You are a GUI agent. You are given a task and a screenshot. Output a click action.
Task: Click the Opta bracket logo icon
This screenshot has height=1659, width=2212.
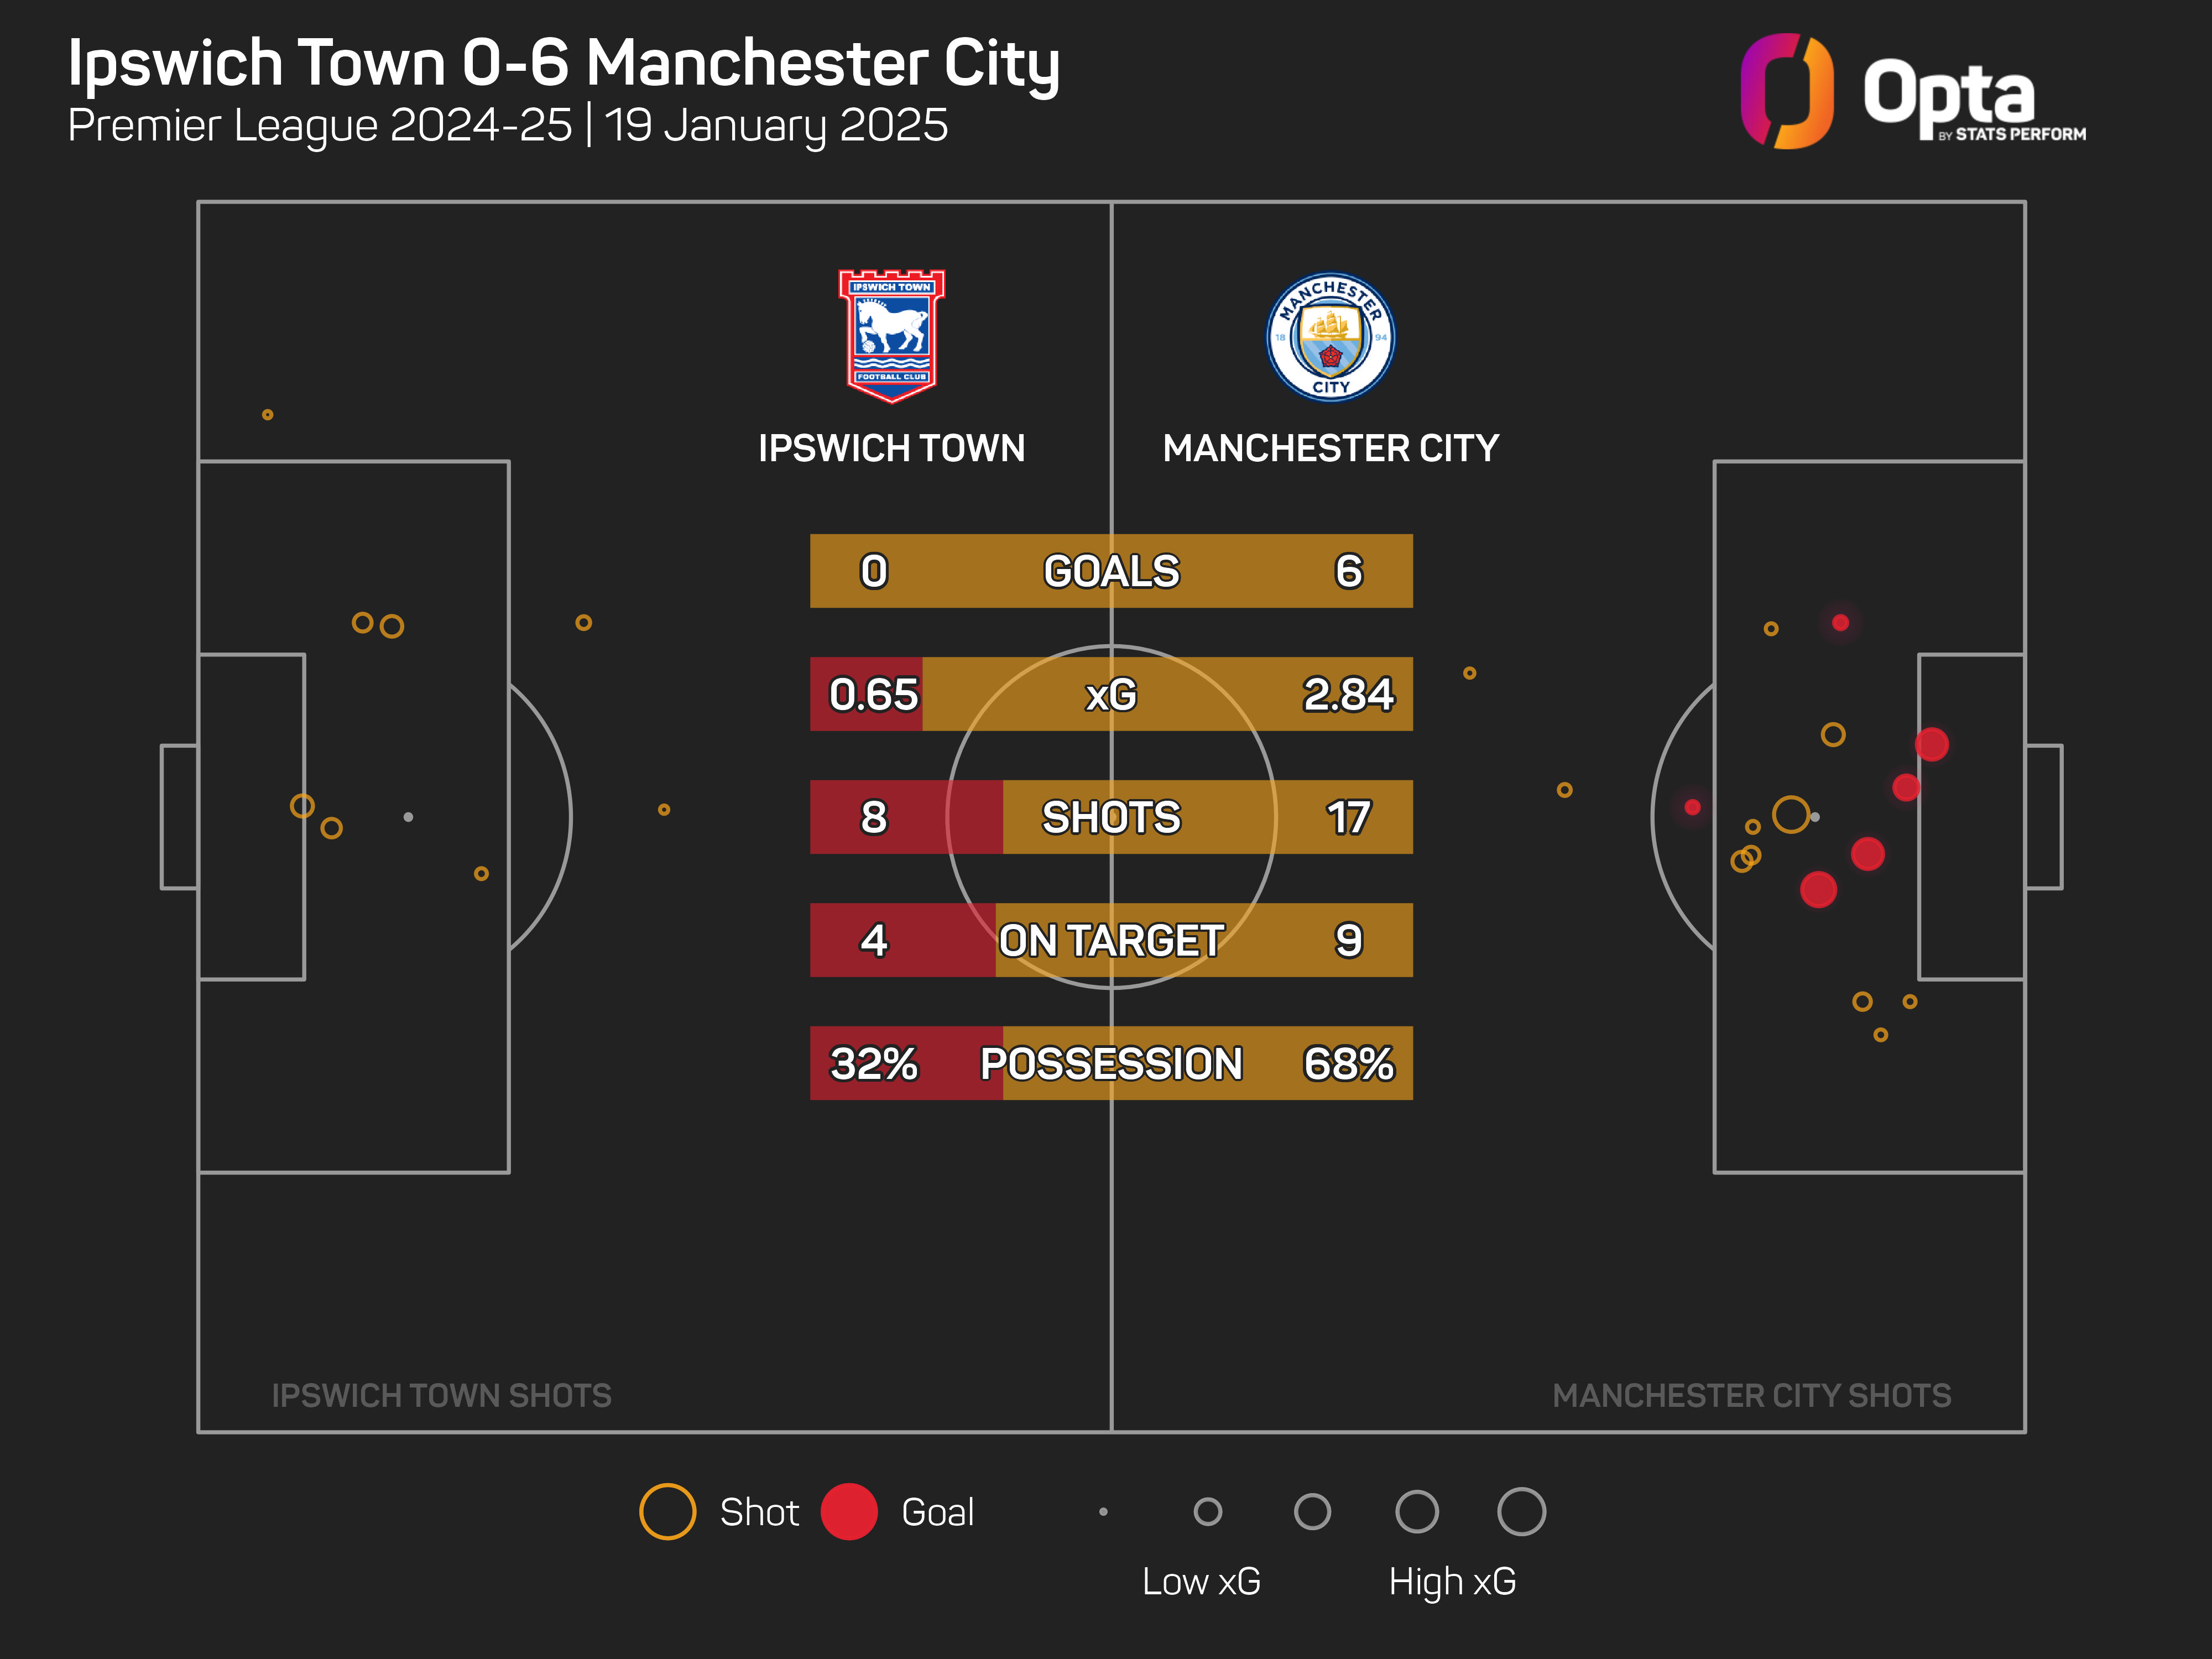pos(1787,91)
